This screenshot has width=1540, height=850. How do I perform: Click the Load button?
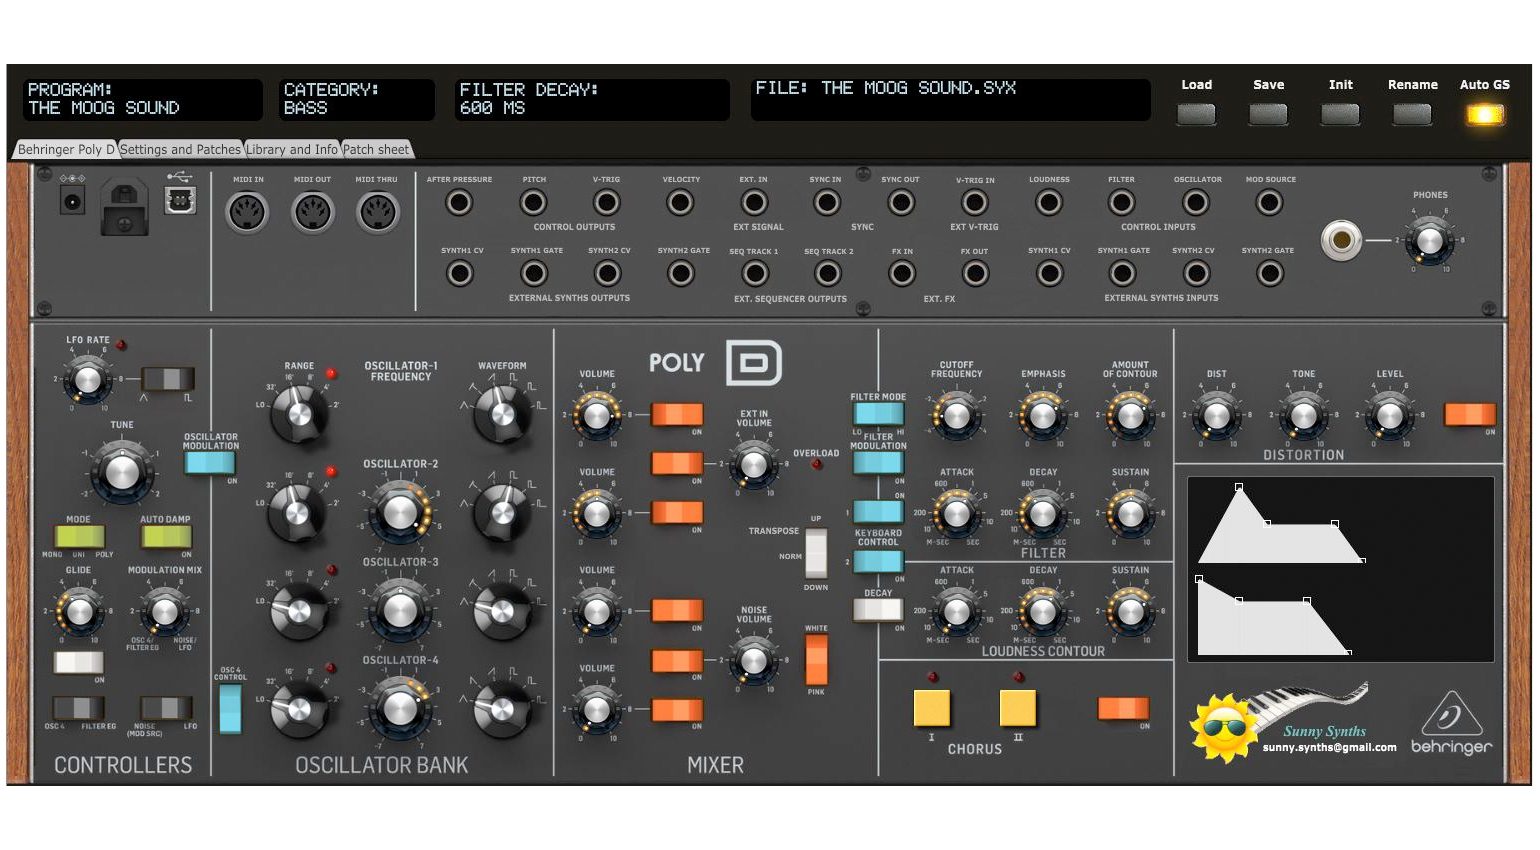click(x=1196, y=114)
